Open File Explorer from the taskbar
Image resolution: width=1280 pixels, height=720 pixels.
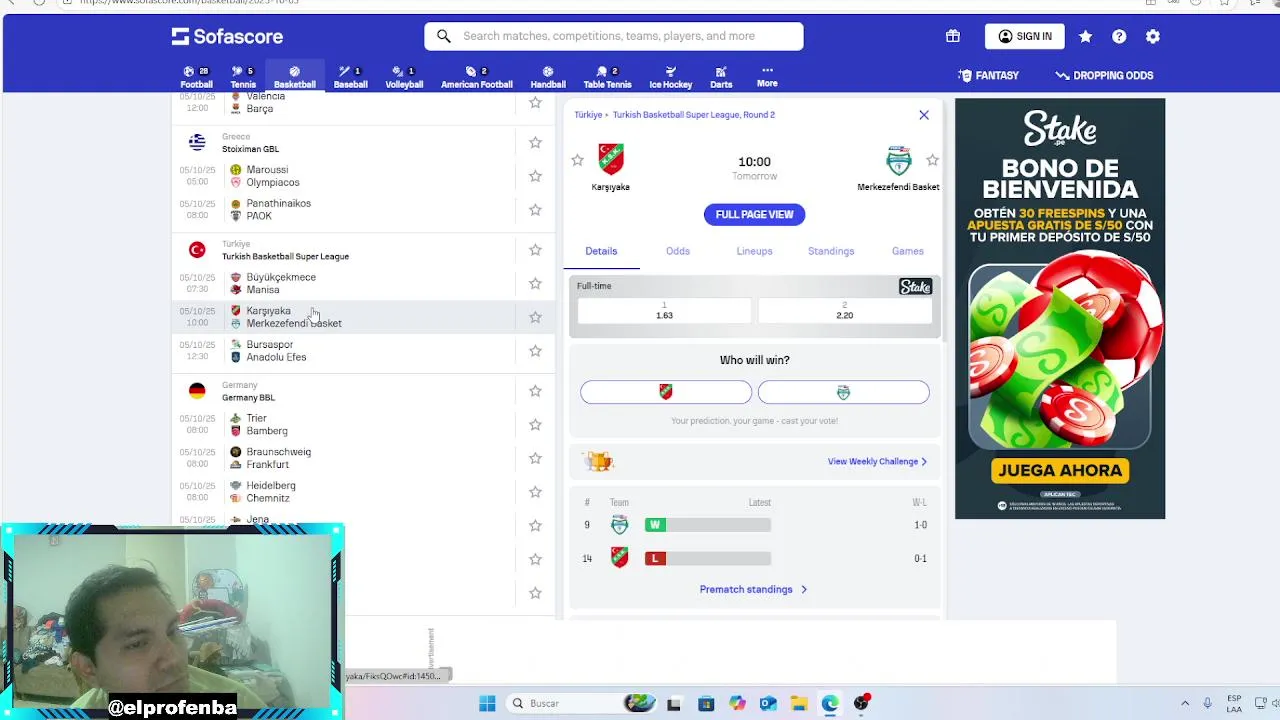(799, 703)
